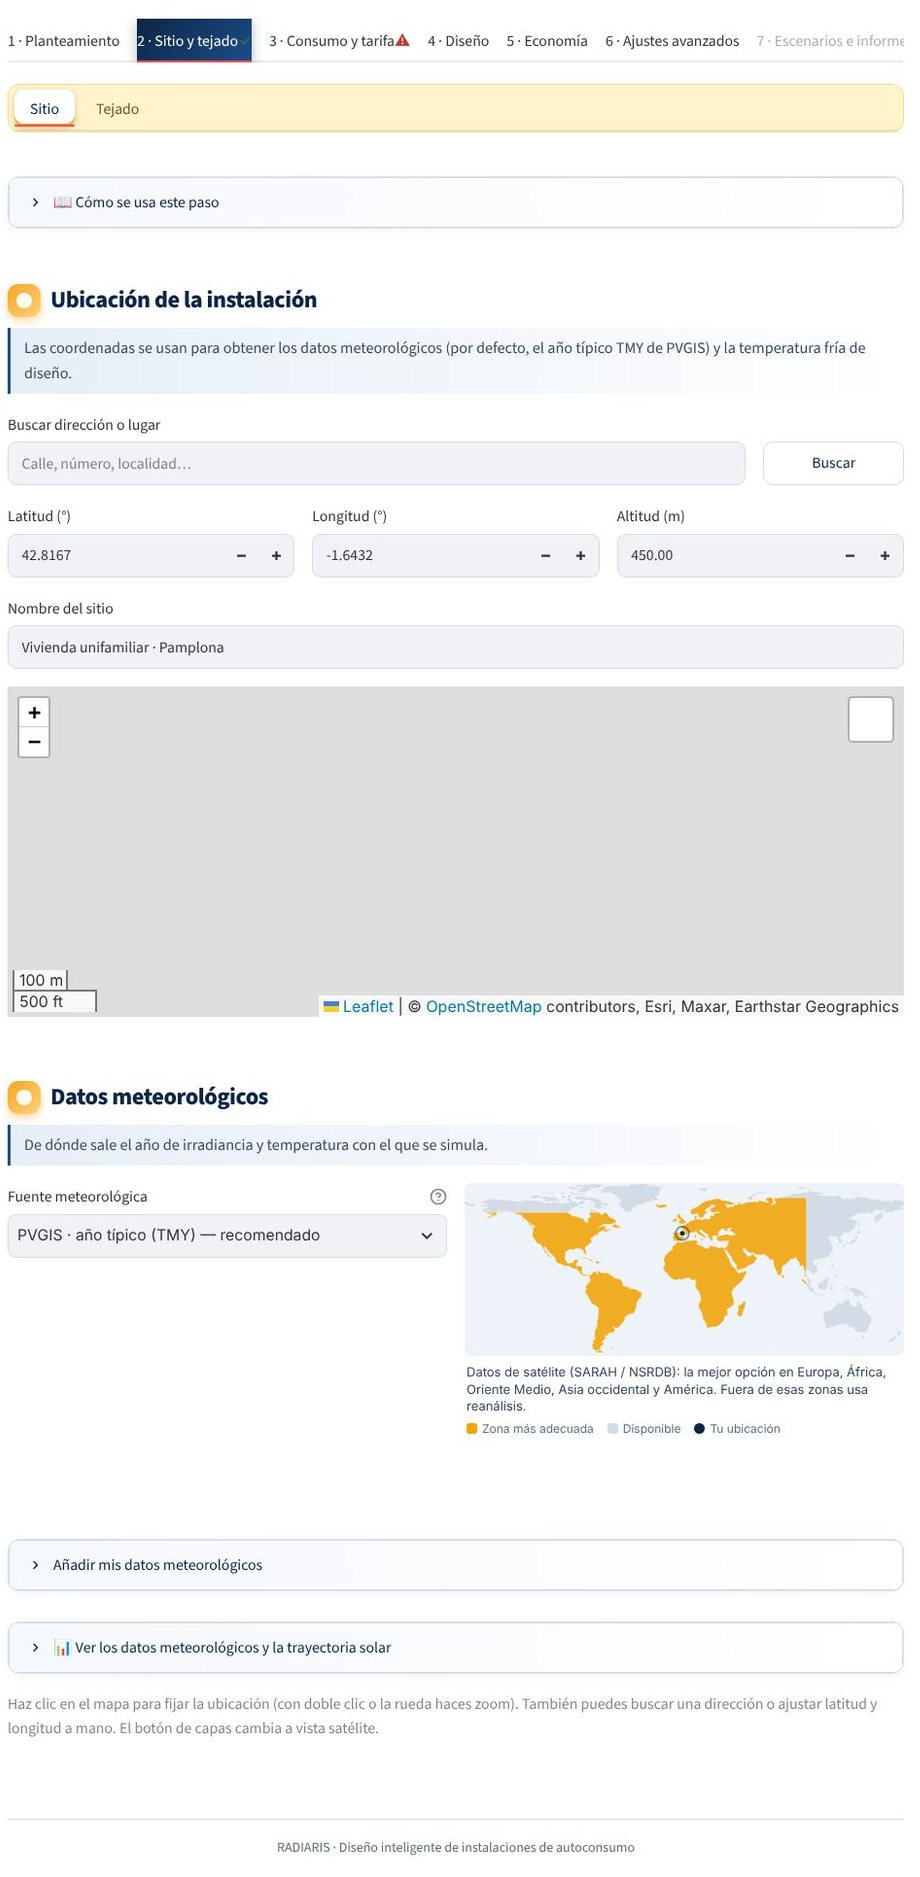
Task: Click the warning icon on Consumo y tarifa
Action: (x=403, y=40)
